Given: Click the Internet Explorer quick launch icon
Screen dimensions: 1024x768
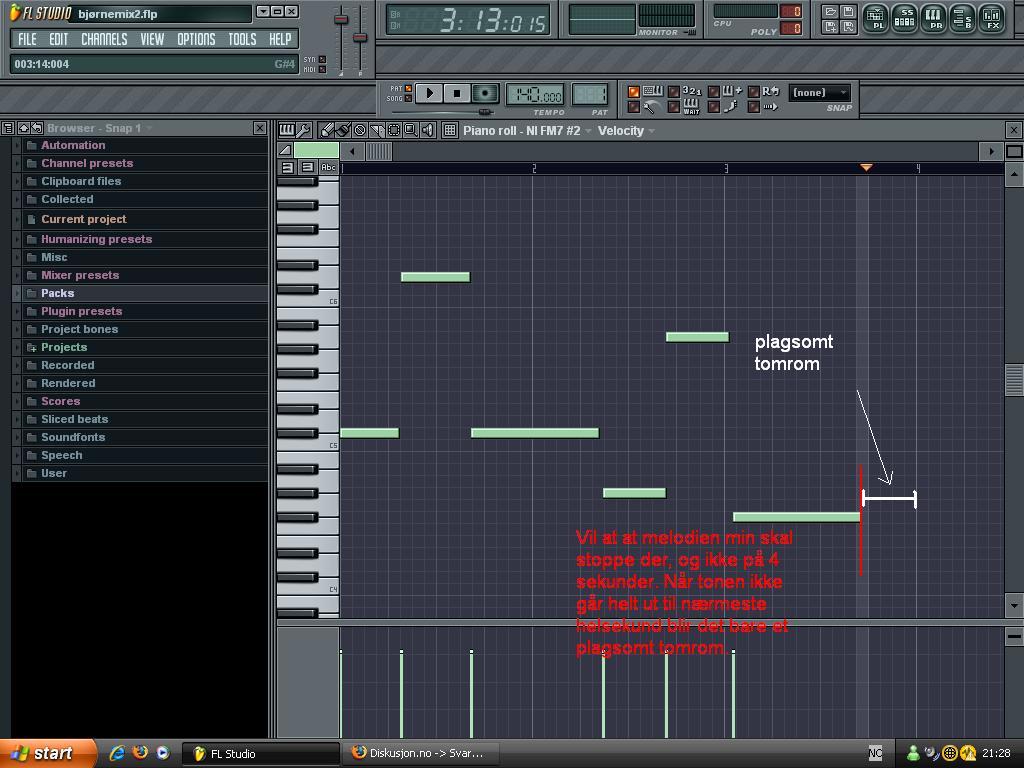Looking at the screenshot, I should pyautogui.click(x=117, y=753).
